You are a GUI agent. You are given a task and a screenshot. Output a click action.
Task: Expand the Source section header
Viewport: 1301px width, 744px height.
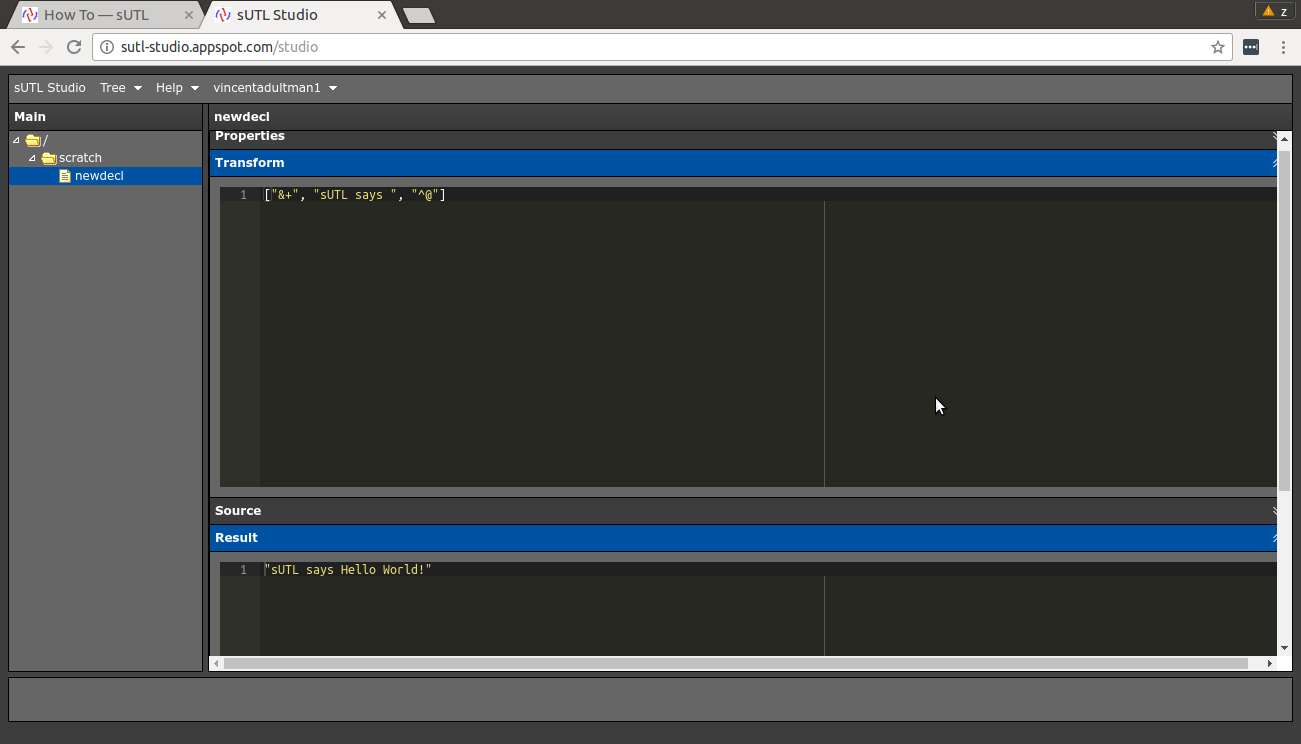pos(745,511)
